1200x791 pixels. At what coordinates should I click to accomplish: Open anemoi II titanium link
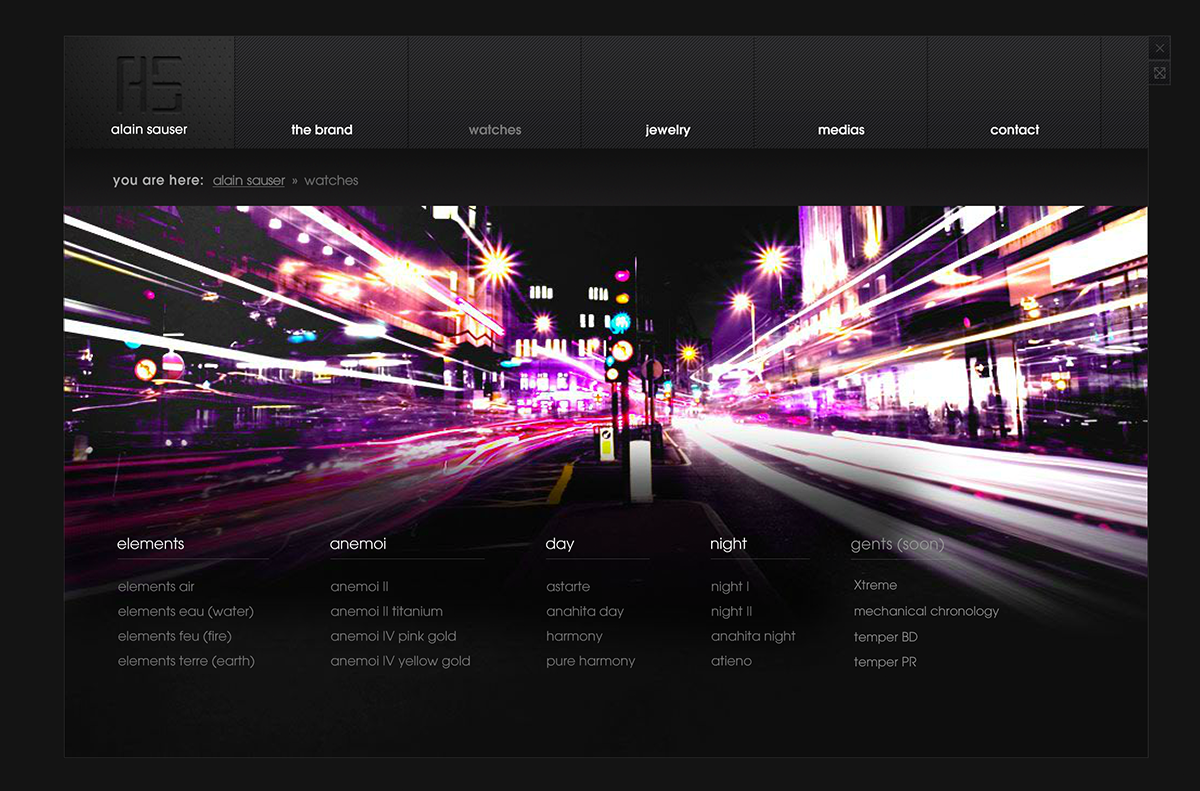386,611
